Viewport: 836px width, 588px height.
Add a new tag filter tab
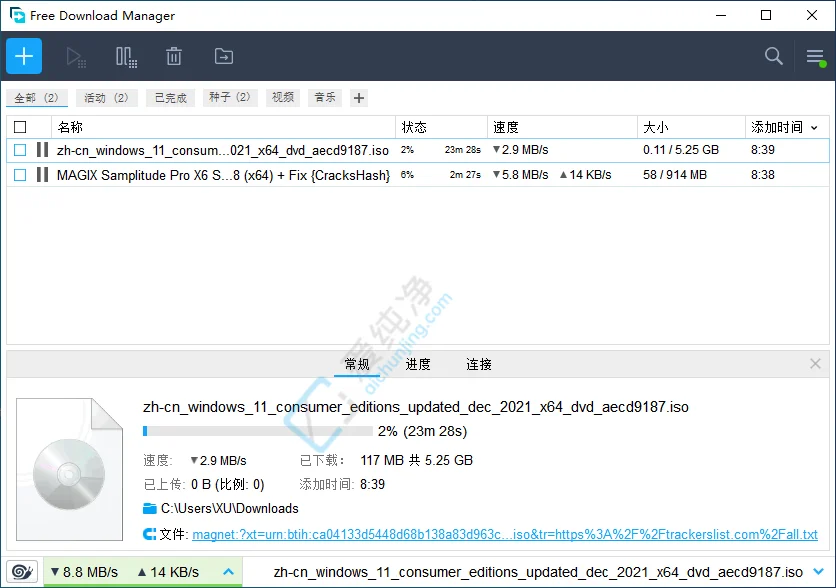point(359,98)
